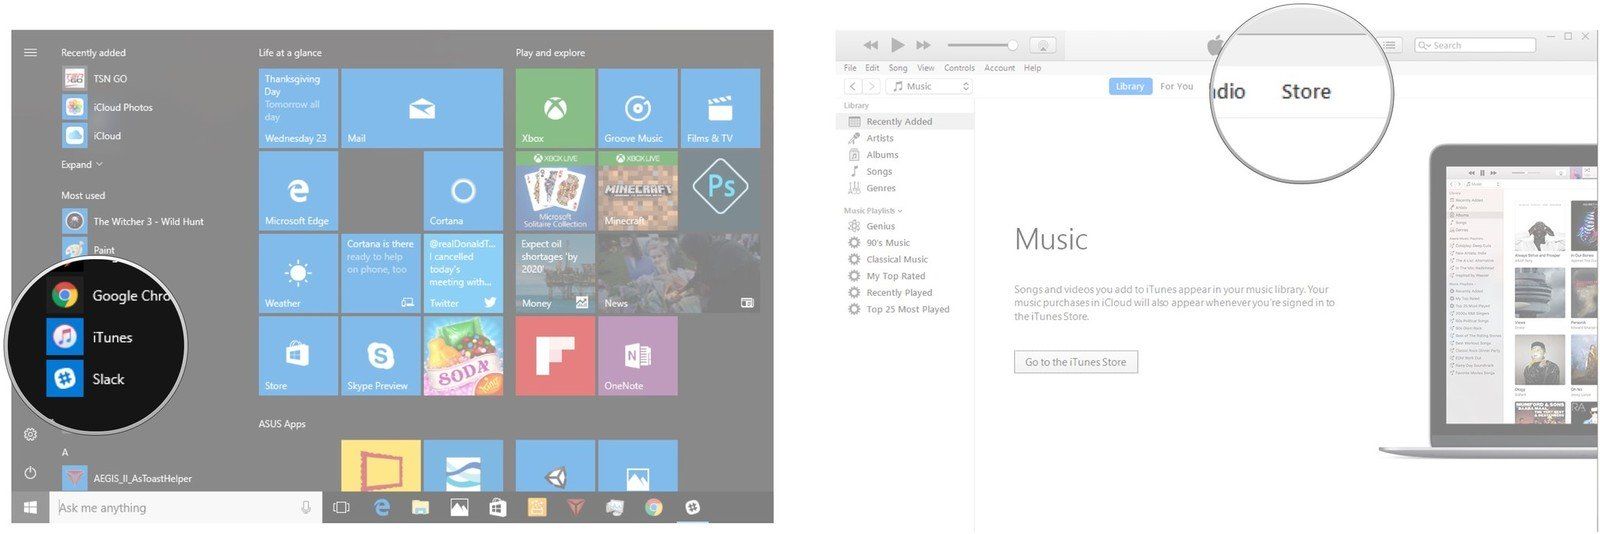Open Start menu Settings gear
The image size is (1600, 534).
[x=30, y=434]
